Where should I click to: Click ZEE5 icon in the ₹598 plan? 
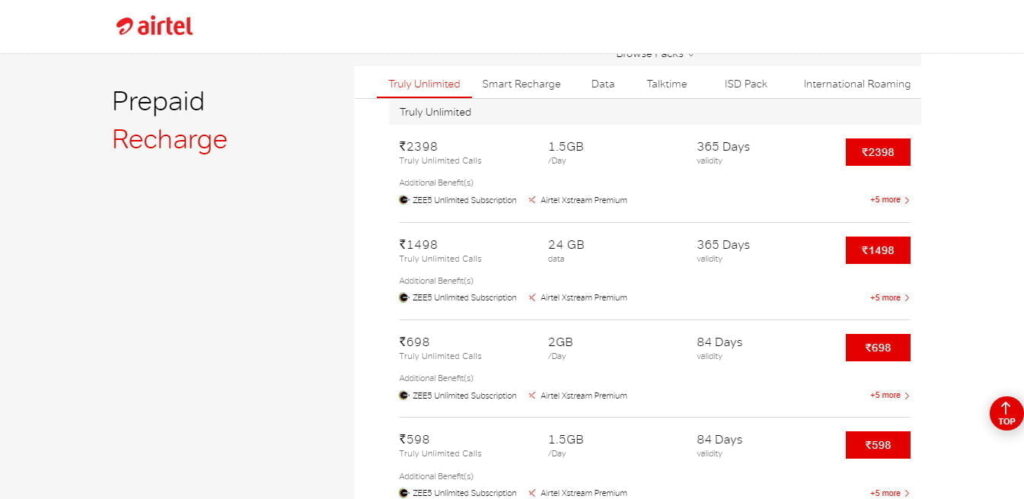pyautogui.click(x=404, y=492)
